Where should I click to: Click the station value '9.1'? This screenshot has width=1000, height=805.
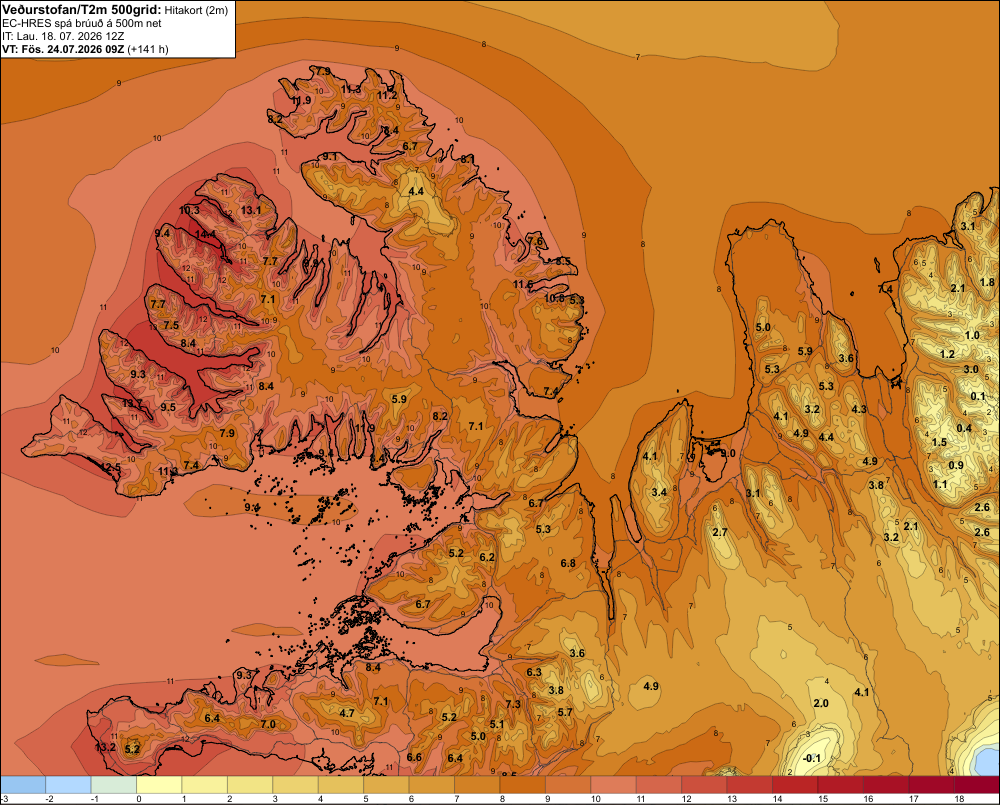(330, 156)
